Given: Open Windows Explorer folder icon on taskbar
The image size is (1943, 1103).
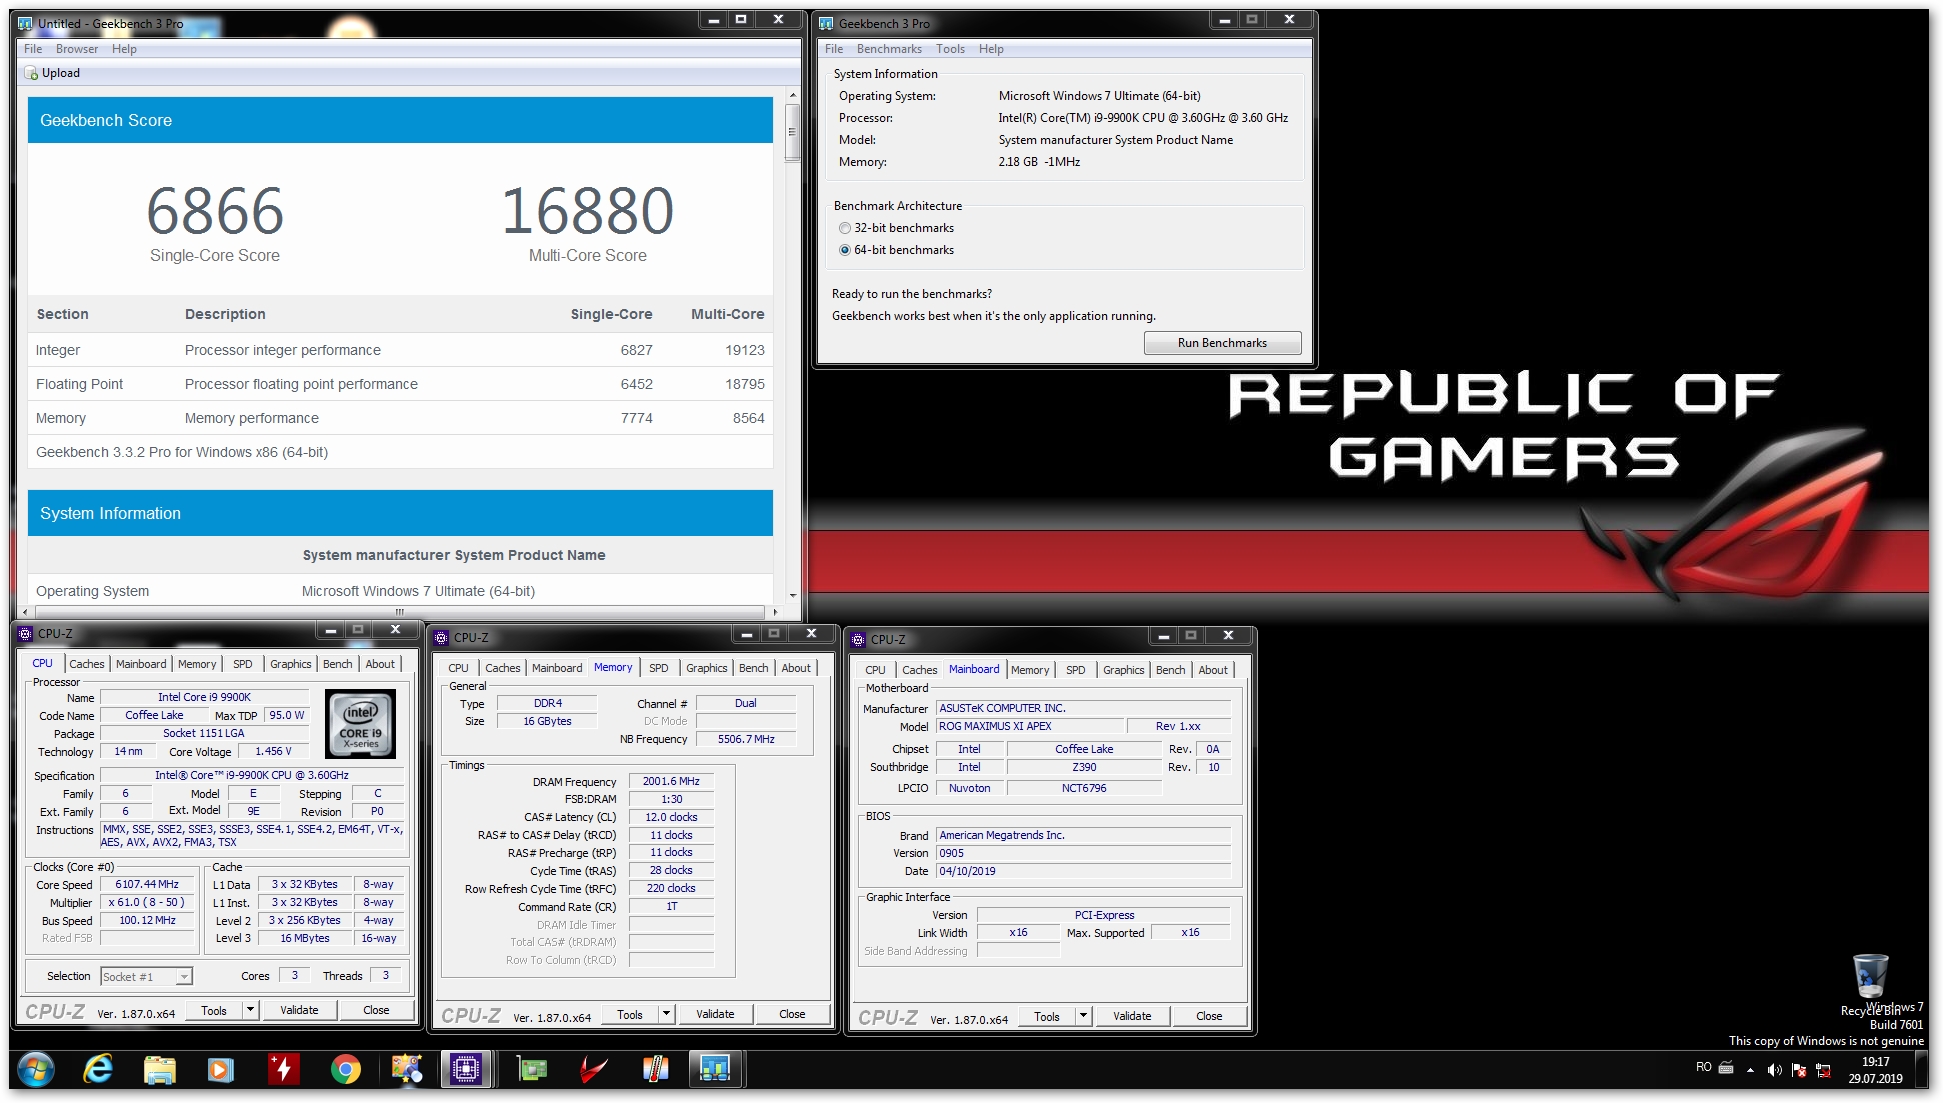Looking at the screenshot, I should pyautogui.click(x=159, y=1069).
